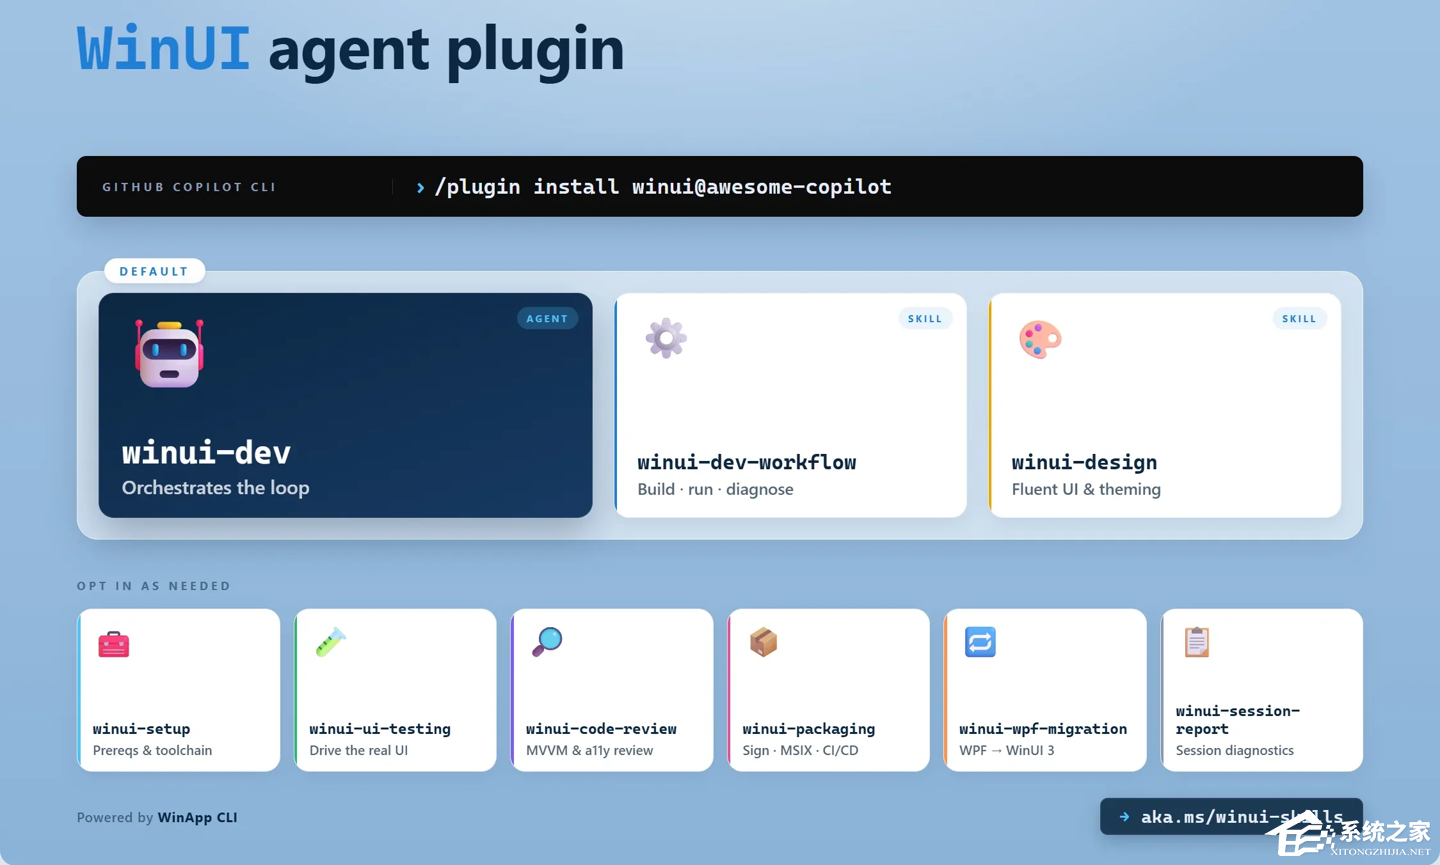1440x865 pixels.
Task: Click the gear icon on winui-dev-workflow card
Action: [666, 338]
